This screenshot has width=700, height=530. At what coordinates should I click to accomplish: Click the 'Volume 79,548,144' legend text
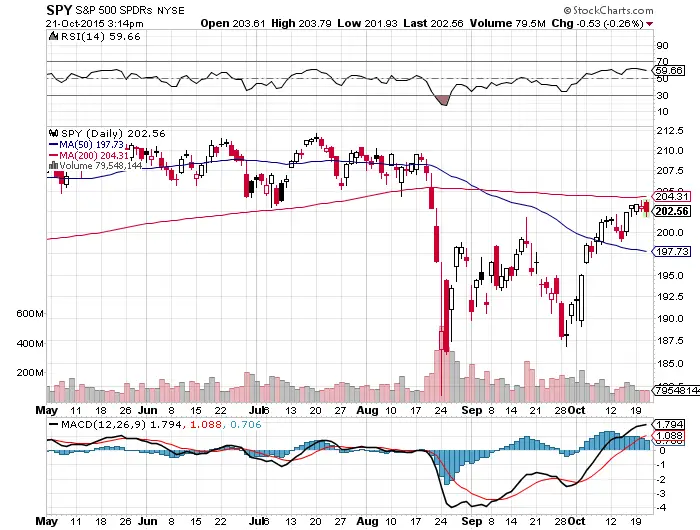point(101,166)
